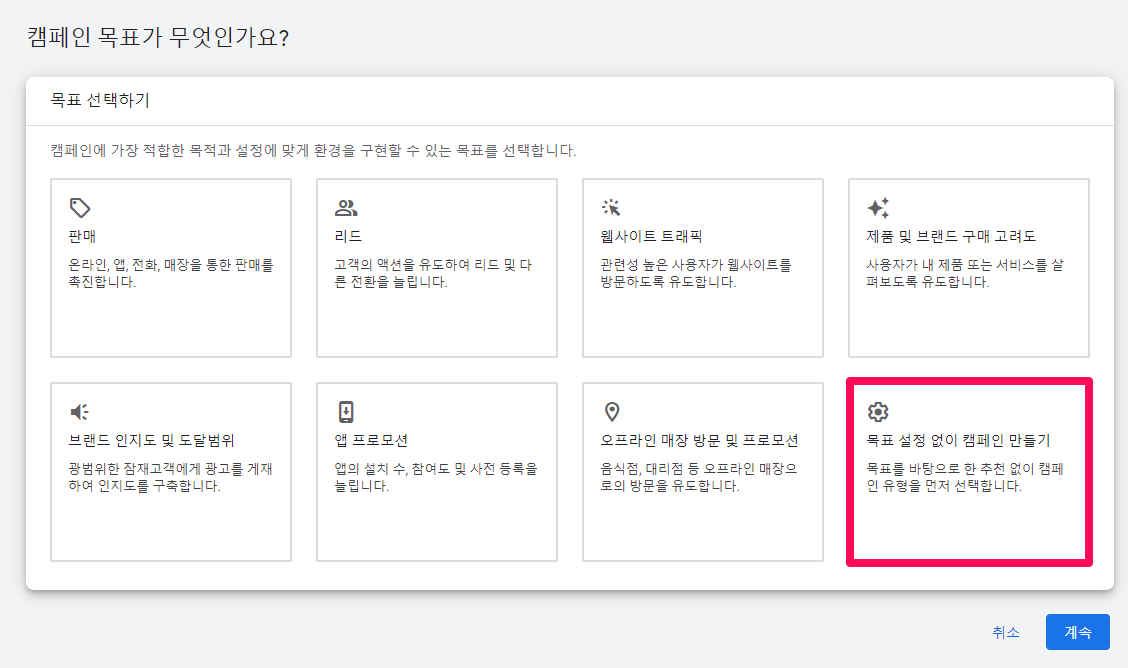Screen dimensions: 1128x668
Task: Click the people icon on the 리드 card
Action: tap(346, 208)
